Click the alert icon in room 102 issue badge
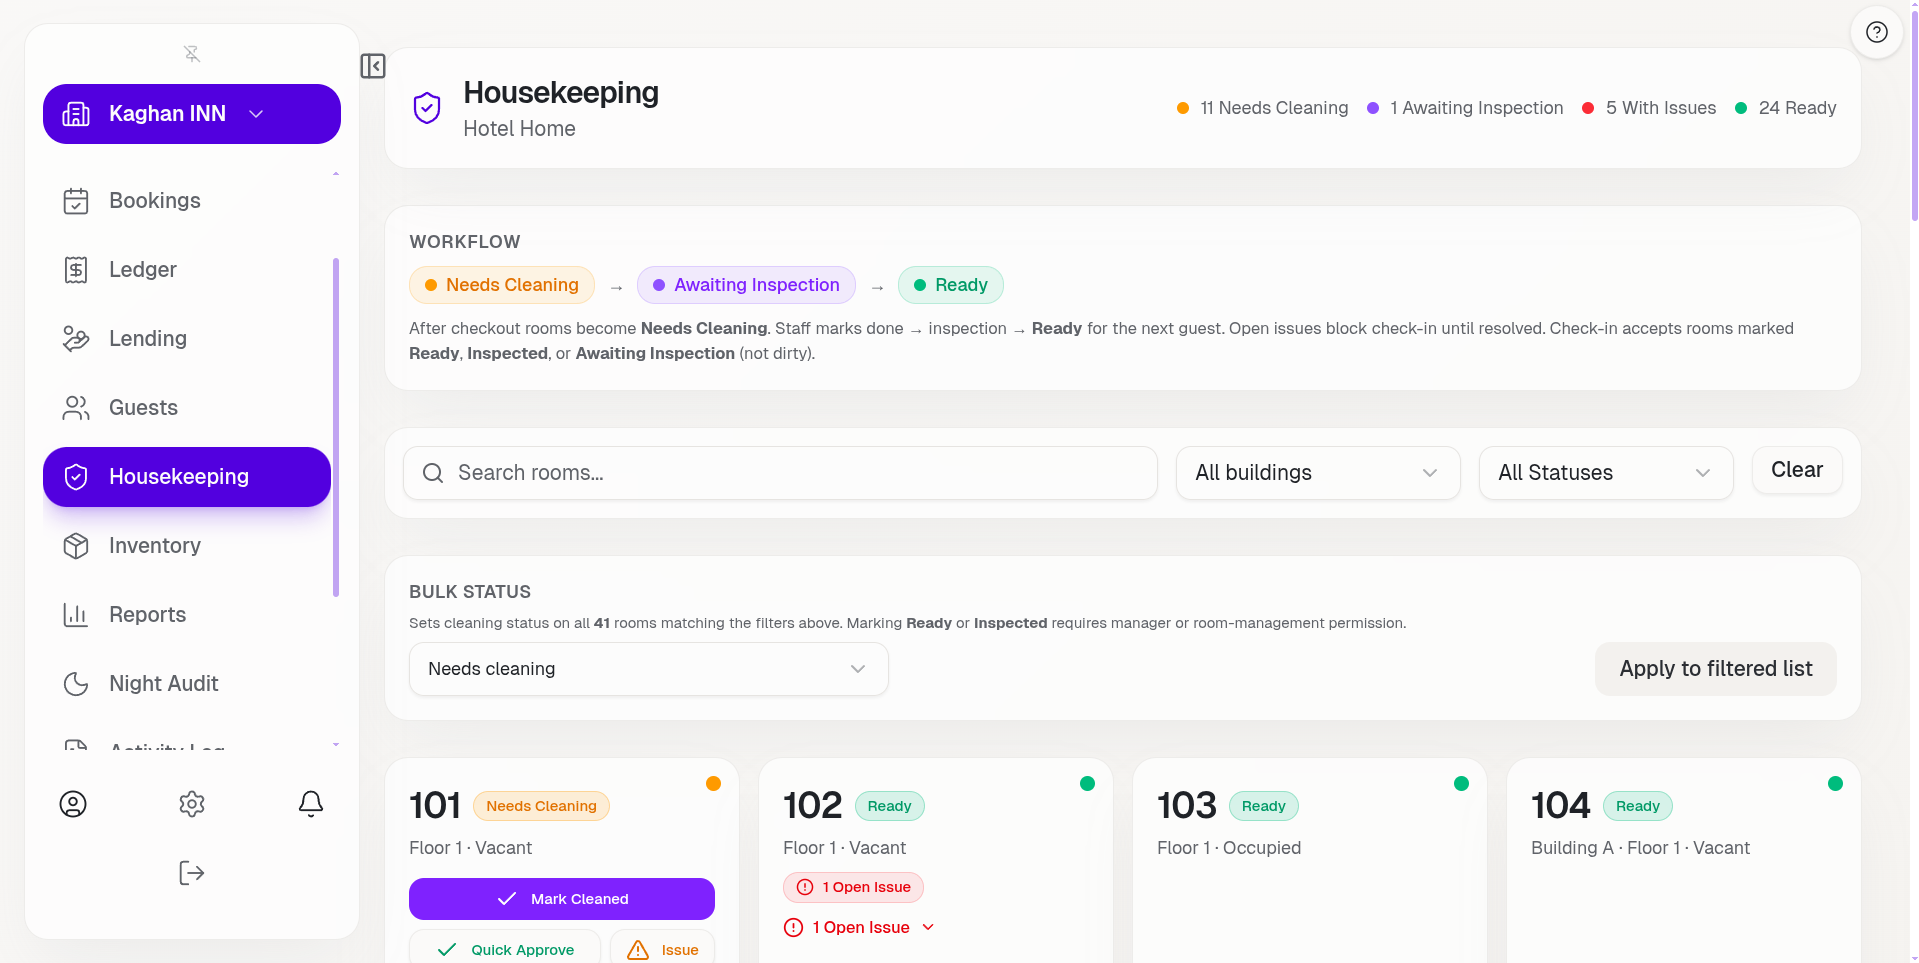The width and height of the screenshot is (1919, 963). click(805, 887)
